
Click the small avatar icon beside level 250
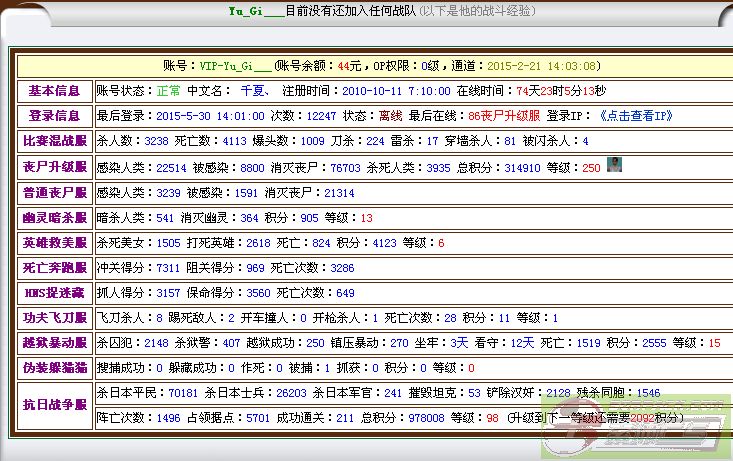click(614, 165)
